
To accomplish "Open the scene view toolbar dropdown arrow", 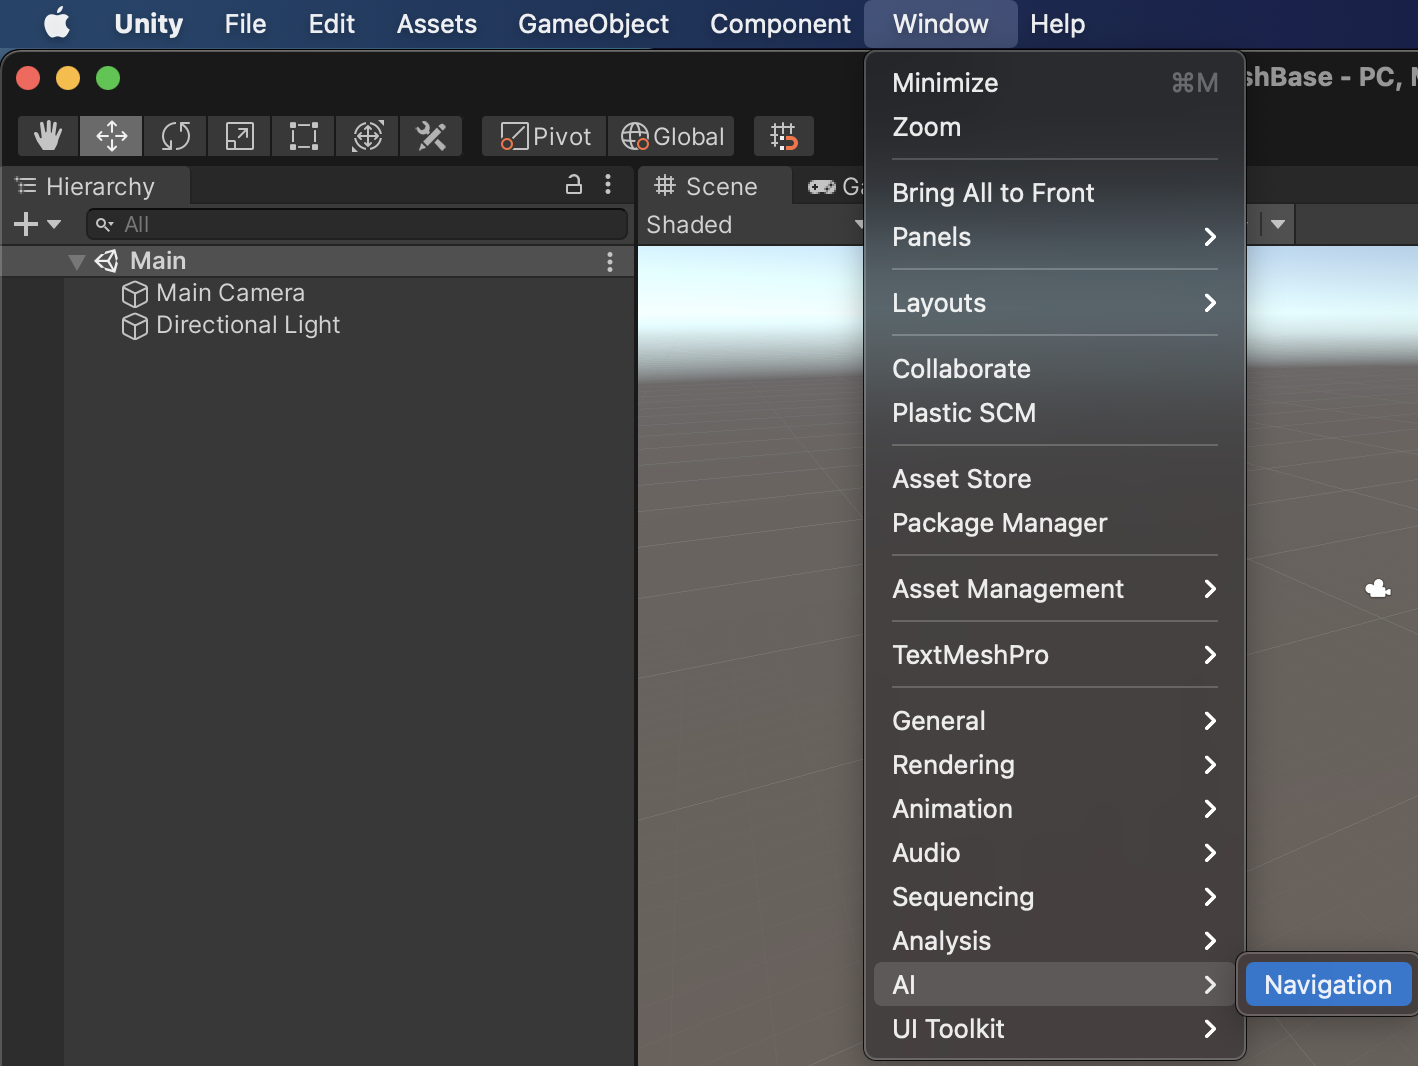I will [1278, 224].
